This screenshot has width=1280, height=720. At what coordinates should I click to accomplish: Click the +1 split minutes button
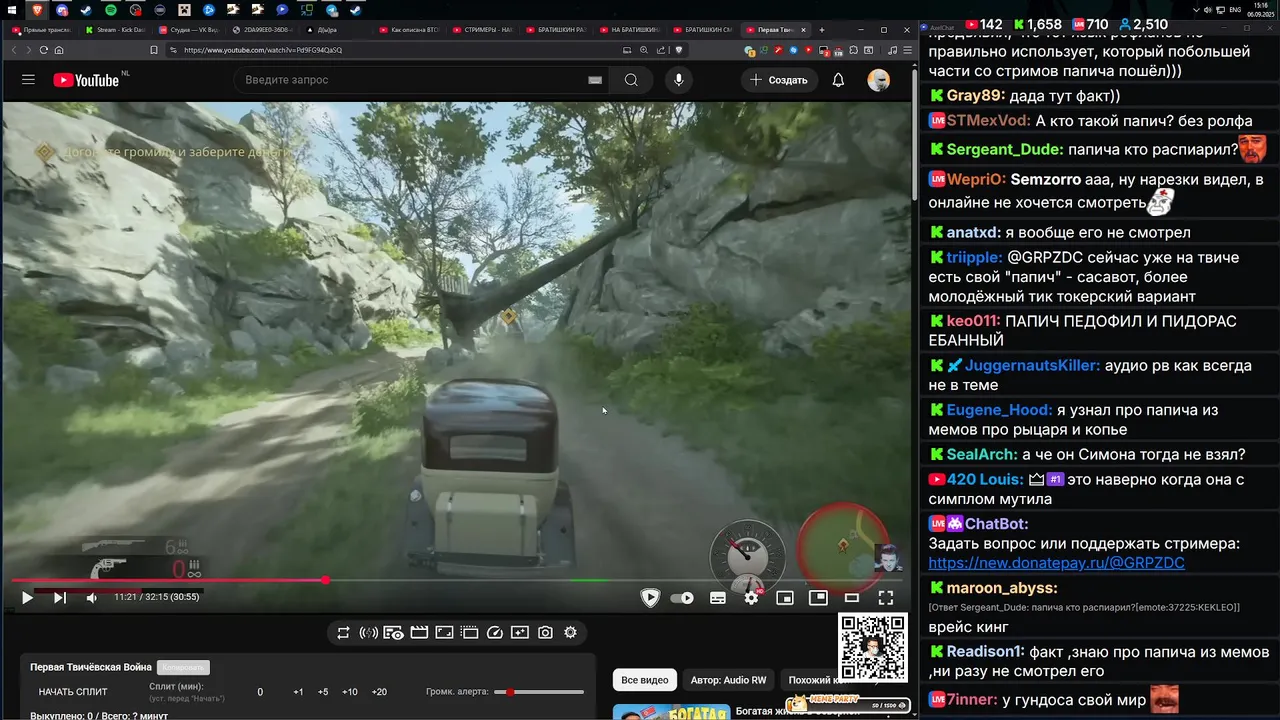[298, 692]
